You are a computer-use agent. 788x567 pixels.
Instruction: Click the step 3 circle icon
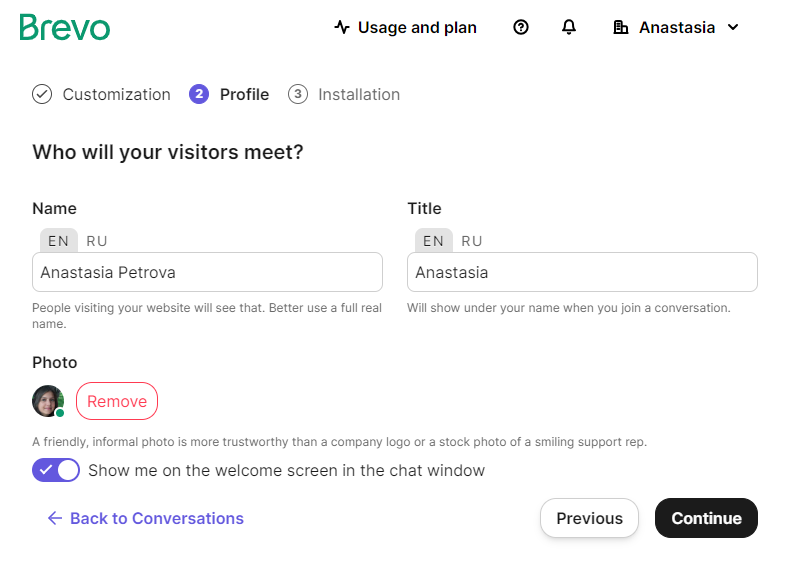pyautogui.click(x=298, y=94)
